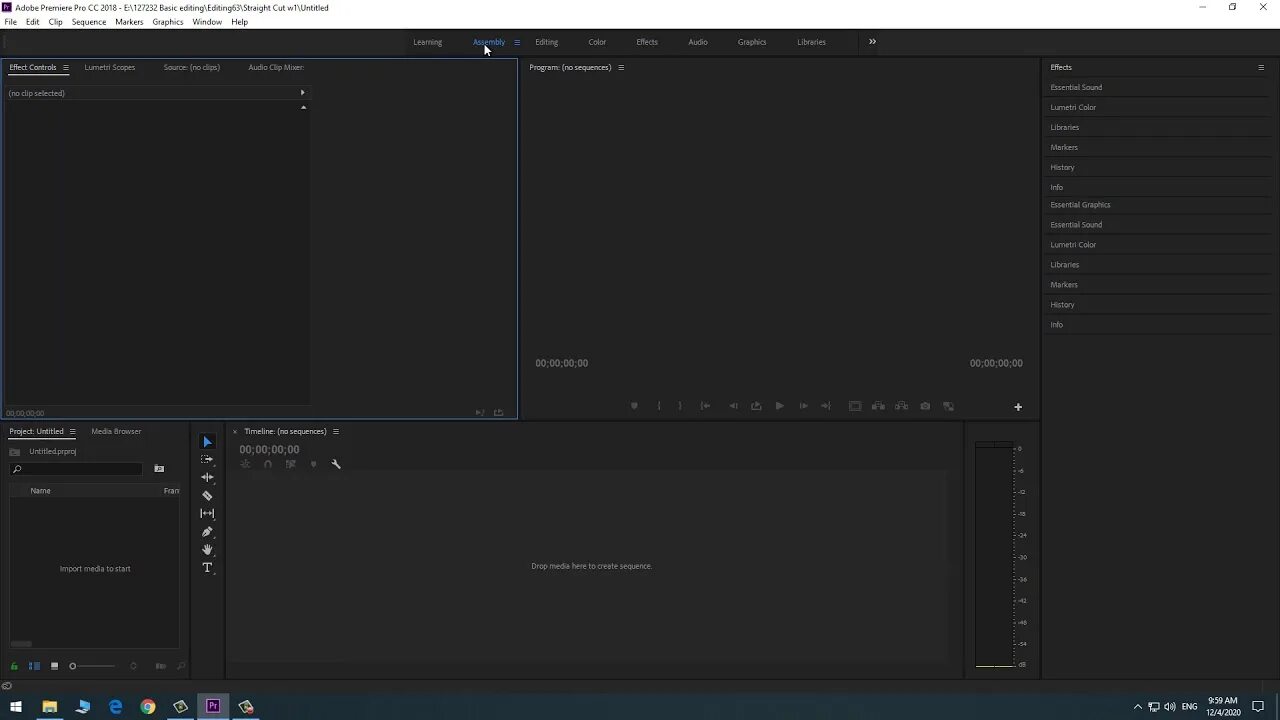This screenshot has width=1280, height=720.
Task: Switch to Media Browser tab
Action: pos(116,431)
